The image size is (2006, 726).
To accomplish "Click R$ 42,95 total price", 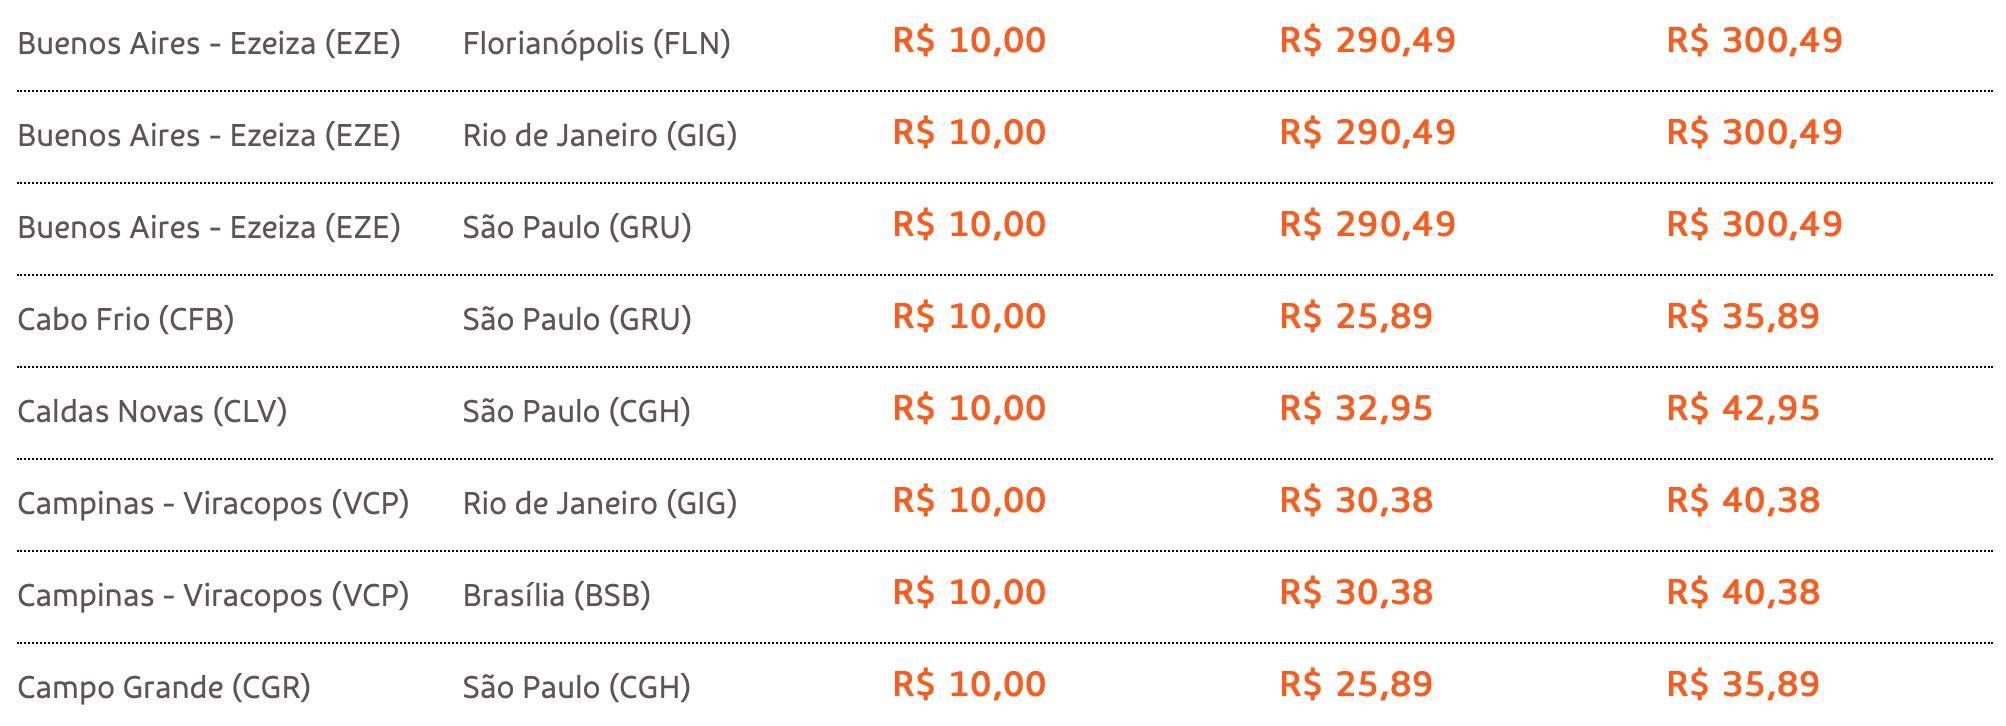I will coord(1743,409).
